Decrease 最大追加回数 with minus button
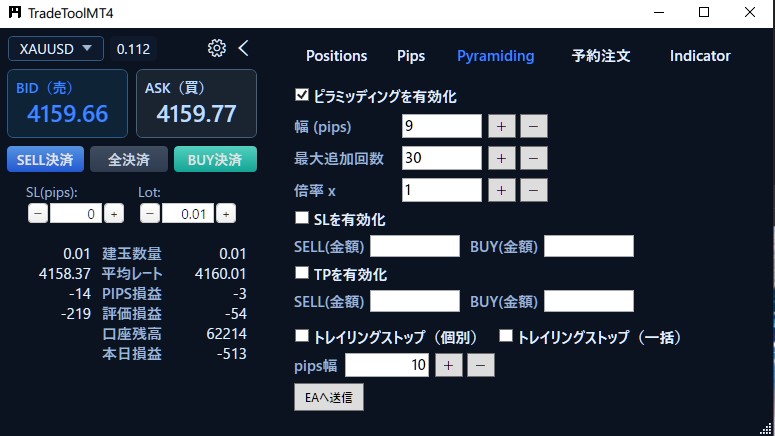The height and width of the screenshot is (436, 775). tap(533, 158)
